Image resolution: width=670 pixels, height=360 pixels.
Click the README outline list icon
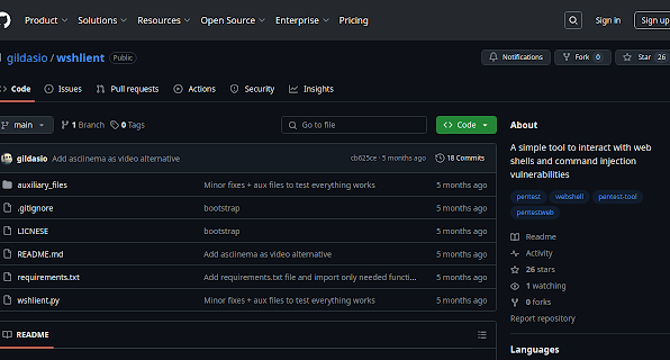click(x=482, y=335)
